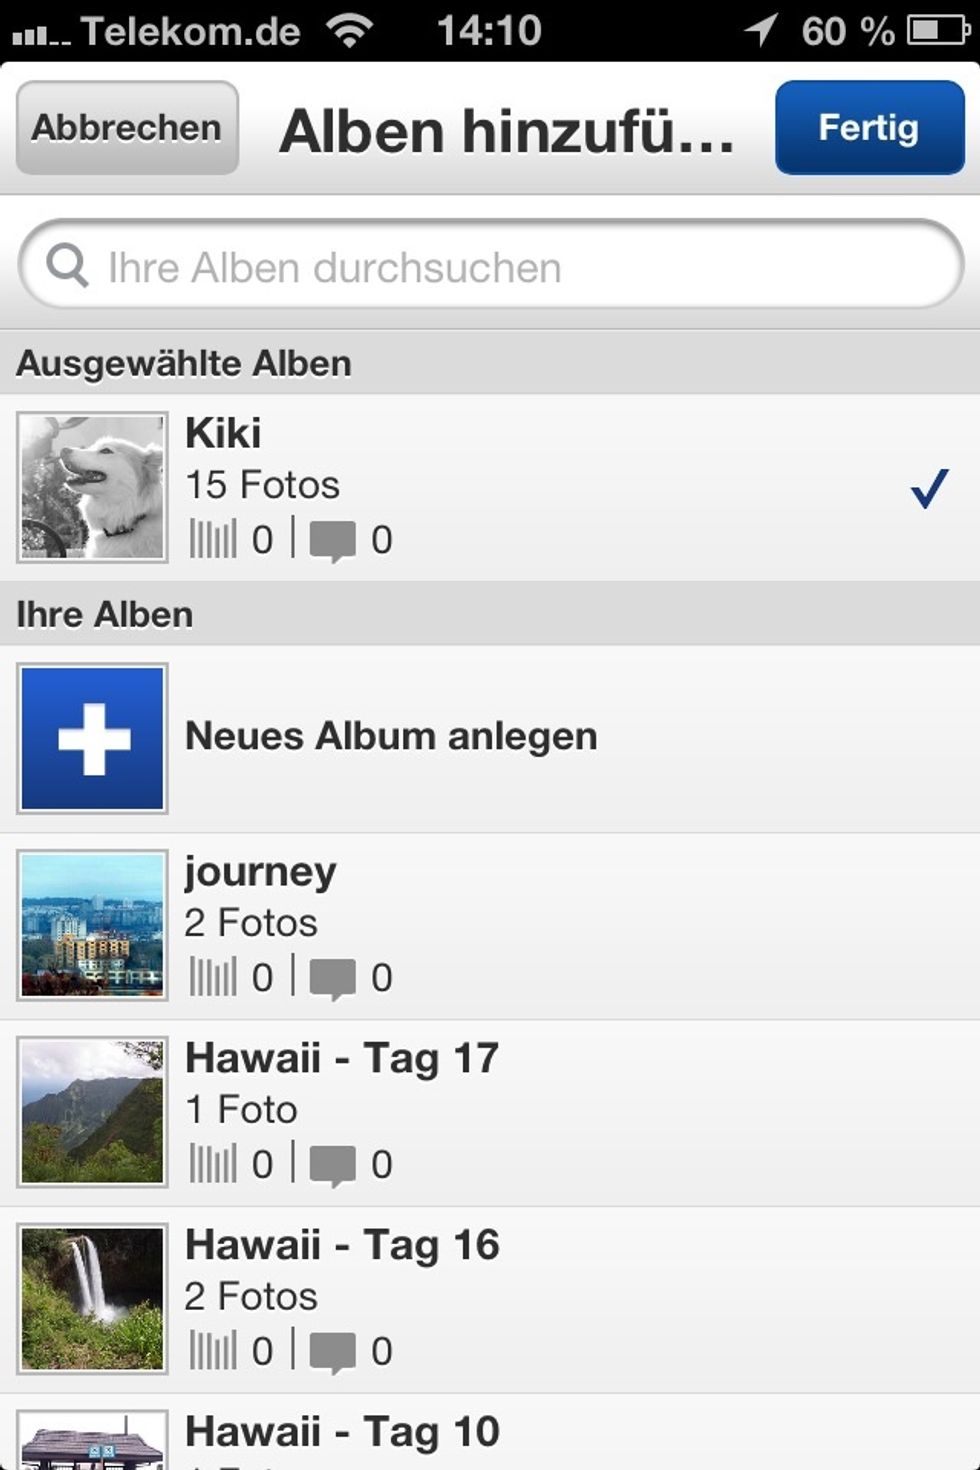Tap comment bubble icon under Hawaii - Tag 17
This screenshot has width=980, height=1470.
pos(332,1166)
